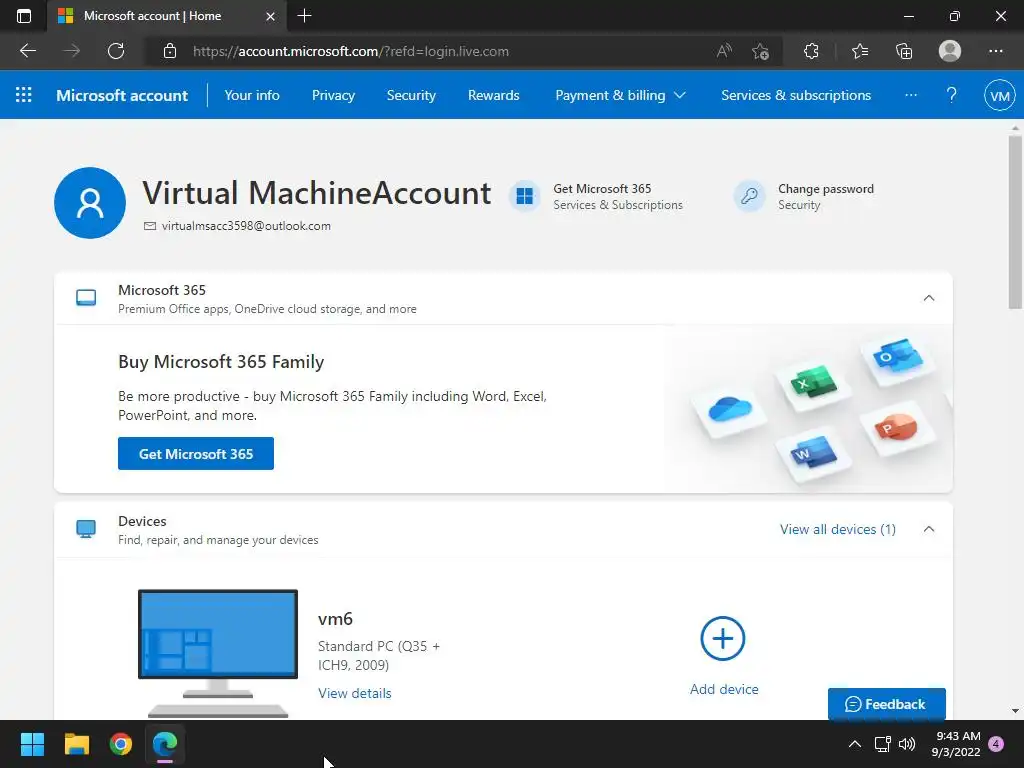Show more navigation items ellipsis
The height and width of the screenshot is (768, 1024).
pos(911,95)
